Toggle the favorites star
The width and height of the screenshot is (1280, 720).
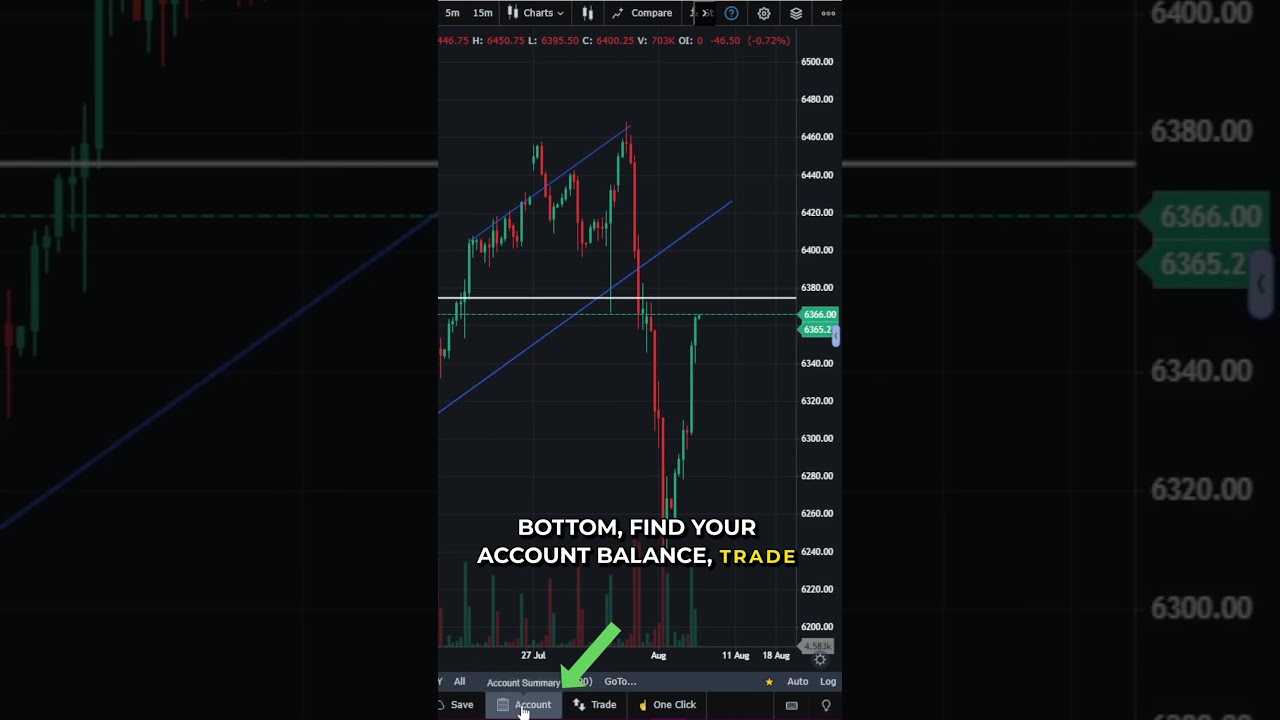[769, 682]
